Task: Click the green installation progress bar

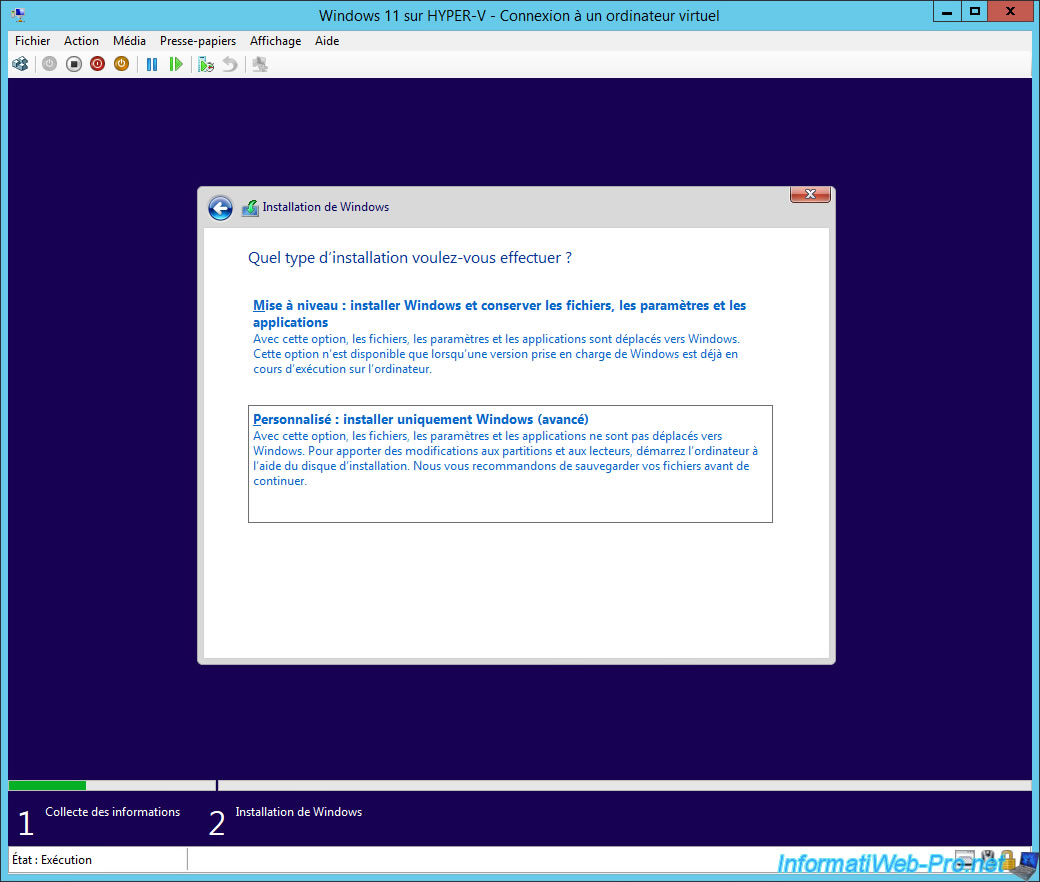Action: click(x=47, y=785)
